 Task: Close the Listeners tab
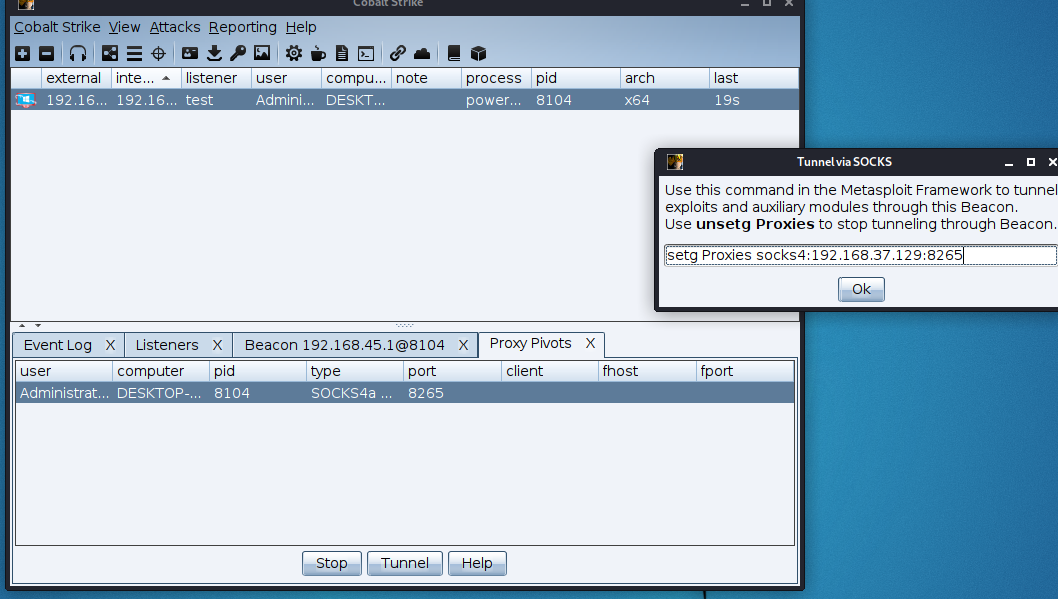217,345
